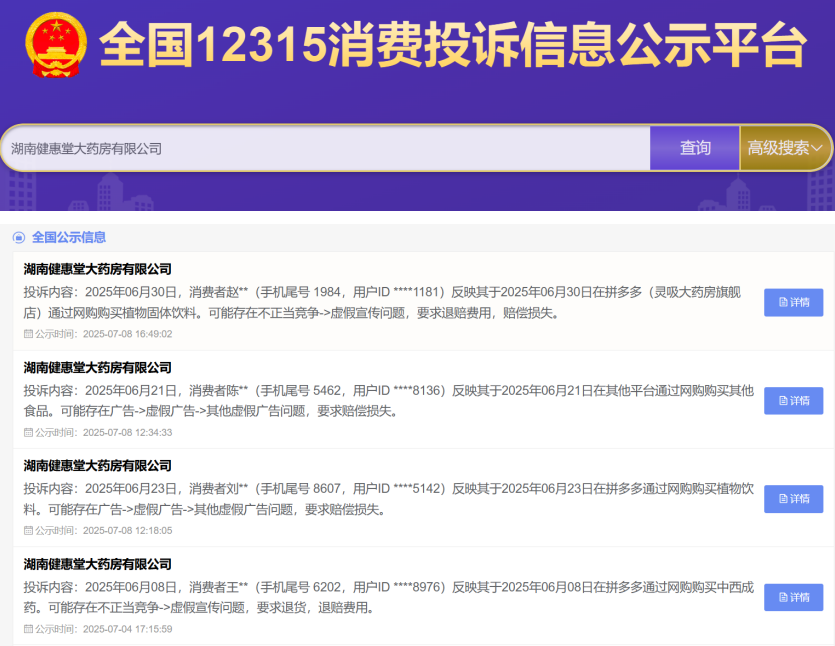Click complaint text mentioning 灵吸大药房旗舰店
835x646 pixels.
(x=388, y=302)
